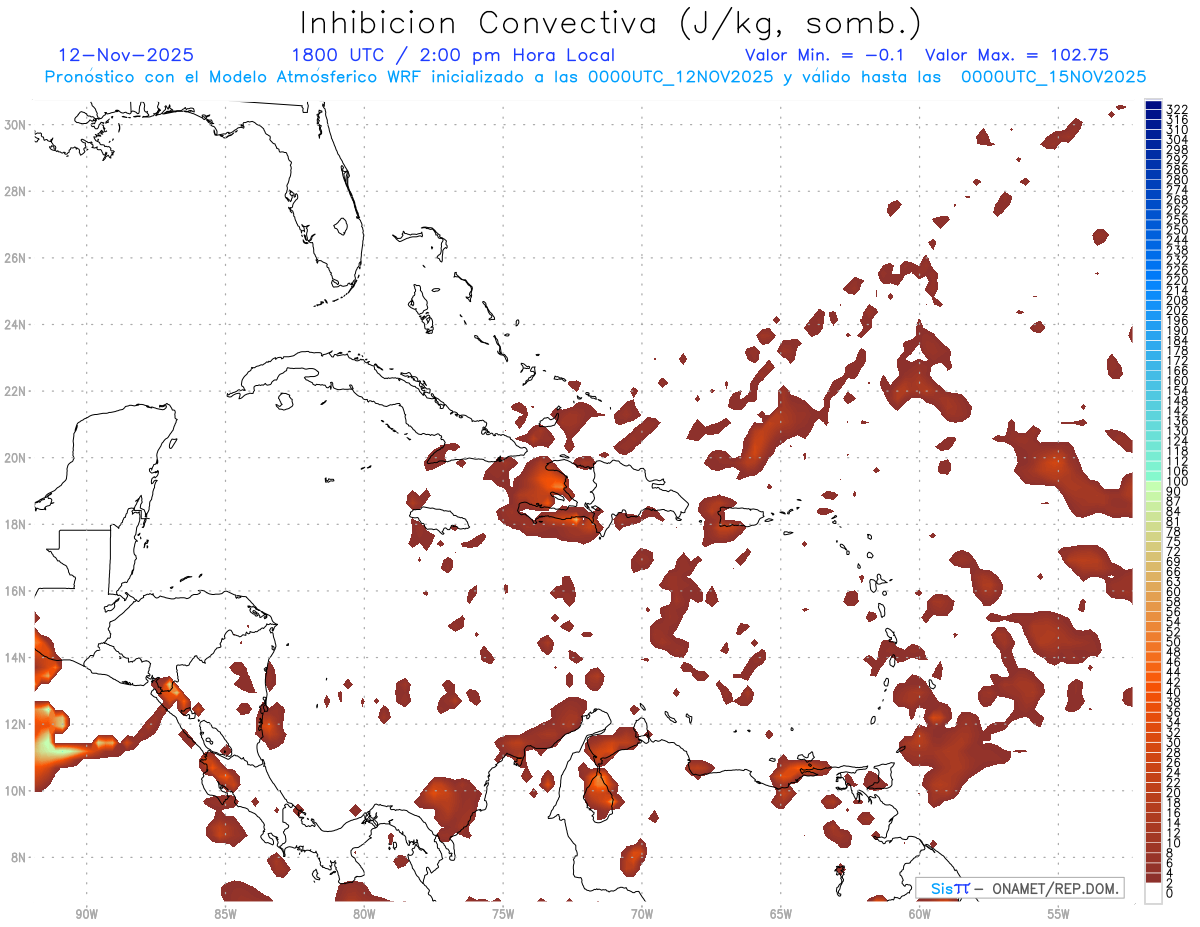The height and width of the screenshot is (927, 1200).
Task: Click the Puerto Rico island outline on the map
Action: coord(743,517)
